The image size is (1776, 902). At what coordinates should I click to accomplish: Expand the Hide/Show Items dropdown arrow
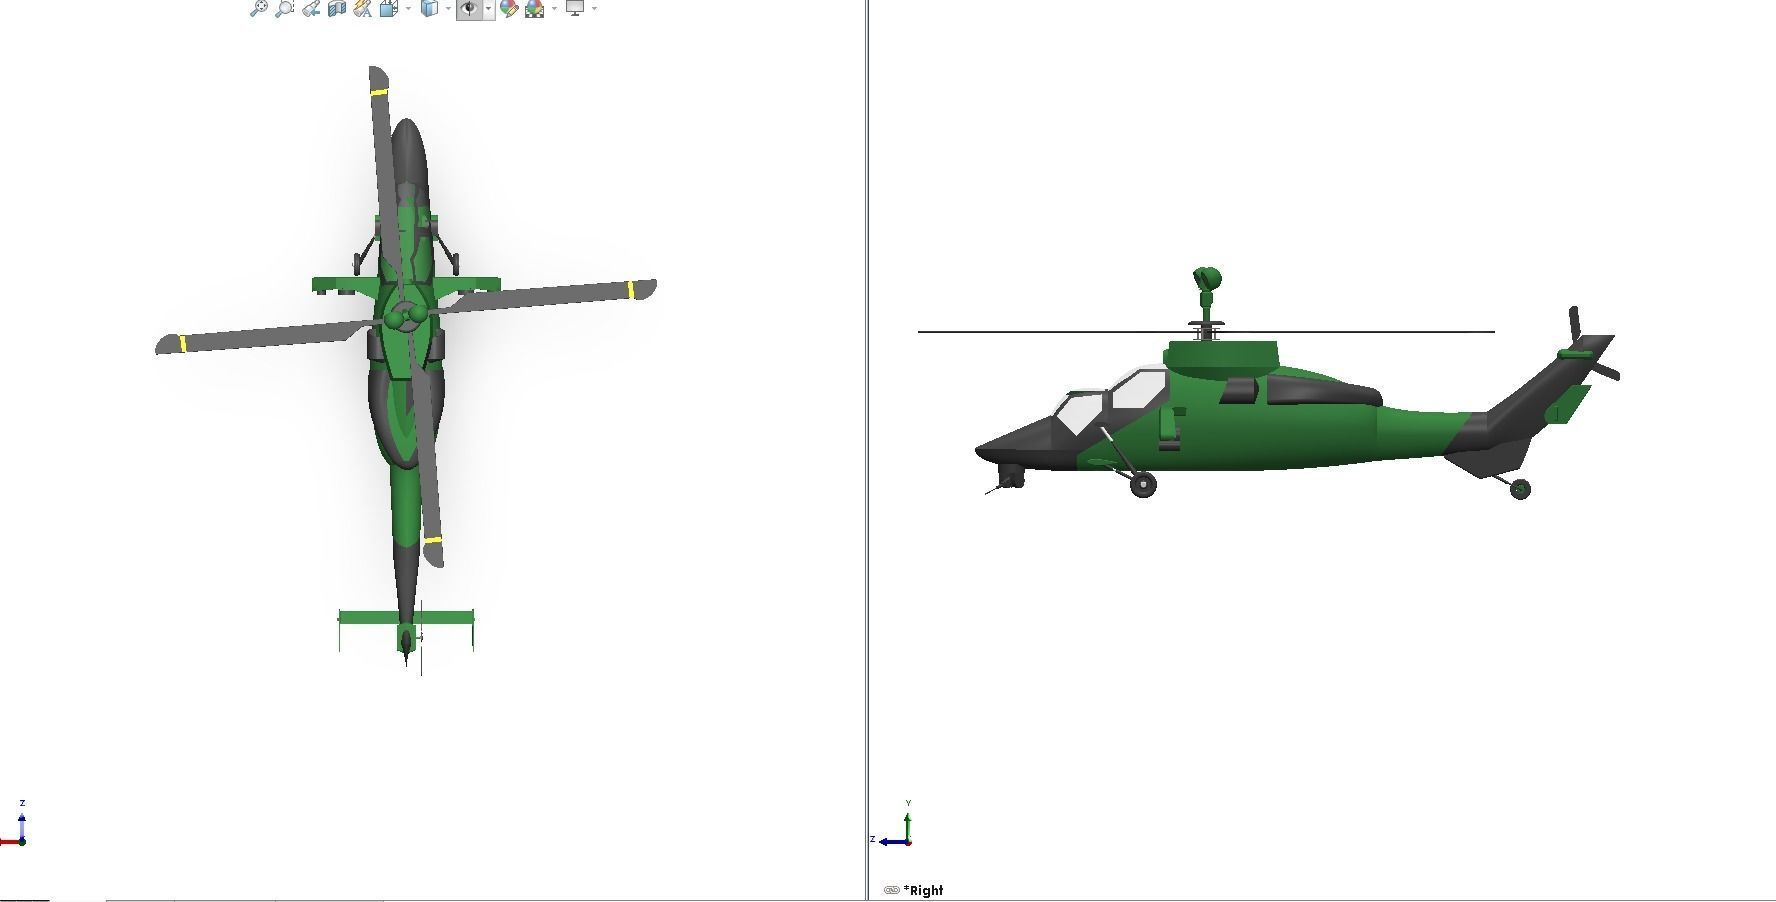click(x=488, y=9)
